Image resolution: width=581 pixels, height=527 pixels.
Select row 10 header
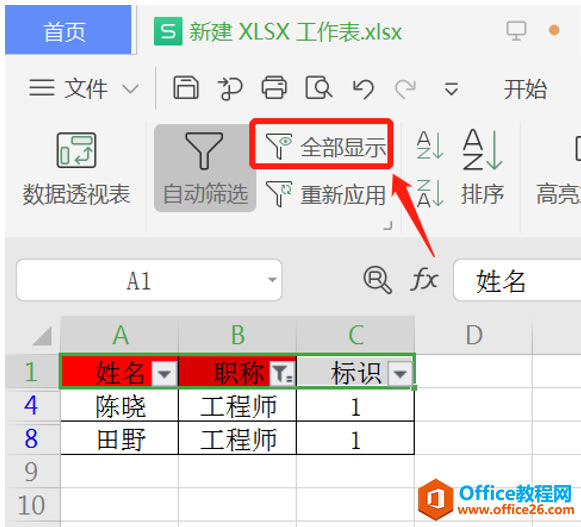(x=32, y=504)
